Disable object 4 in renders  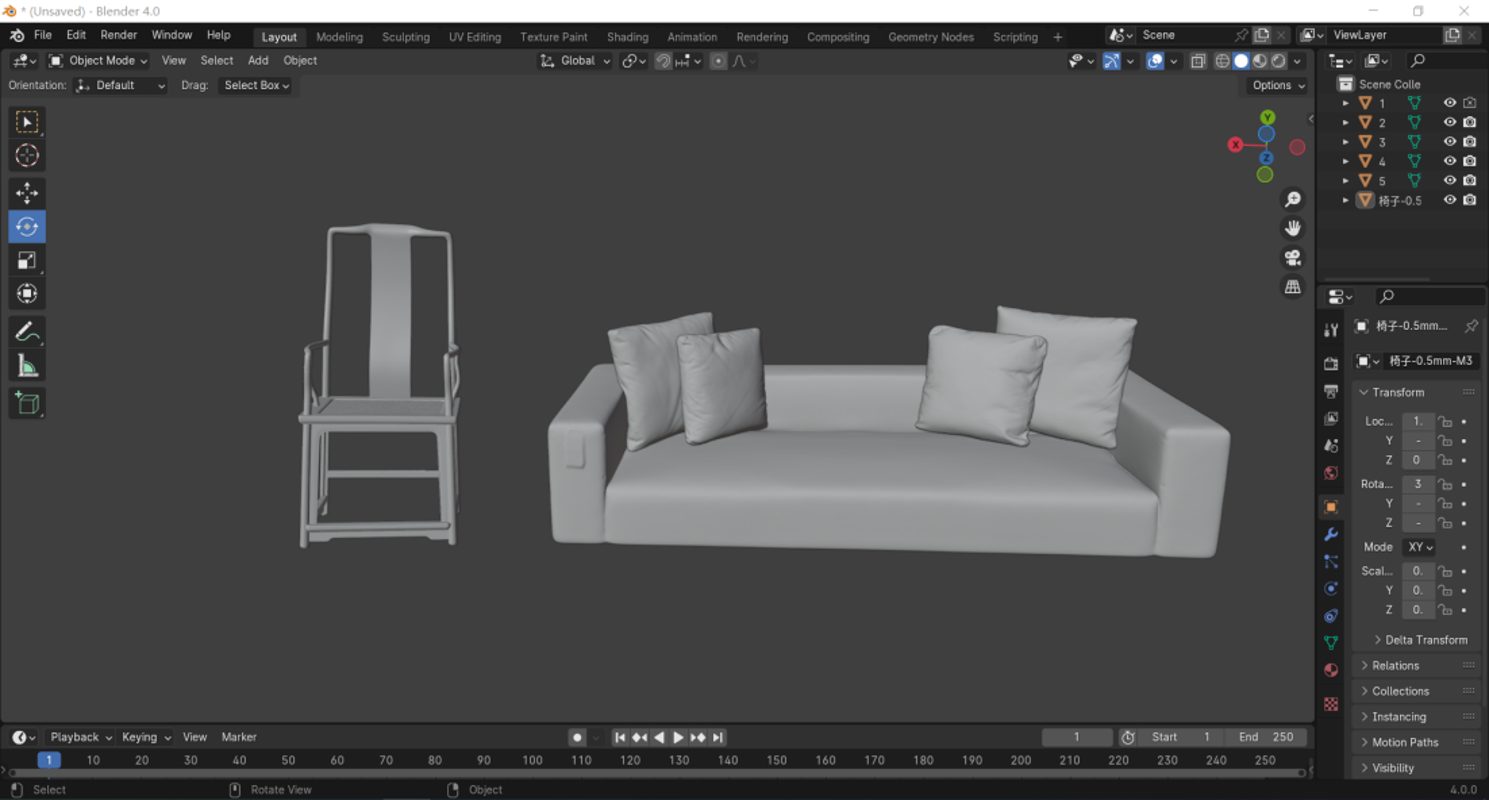coord(1469,161)
